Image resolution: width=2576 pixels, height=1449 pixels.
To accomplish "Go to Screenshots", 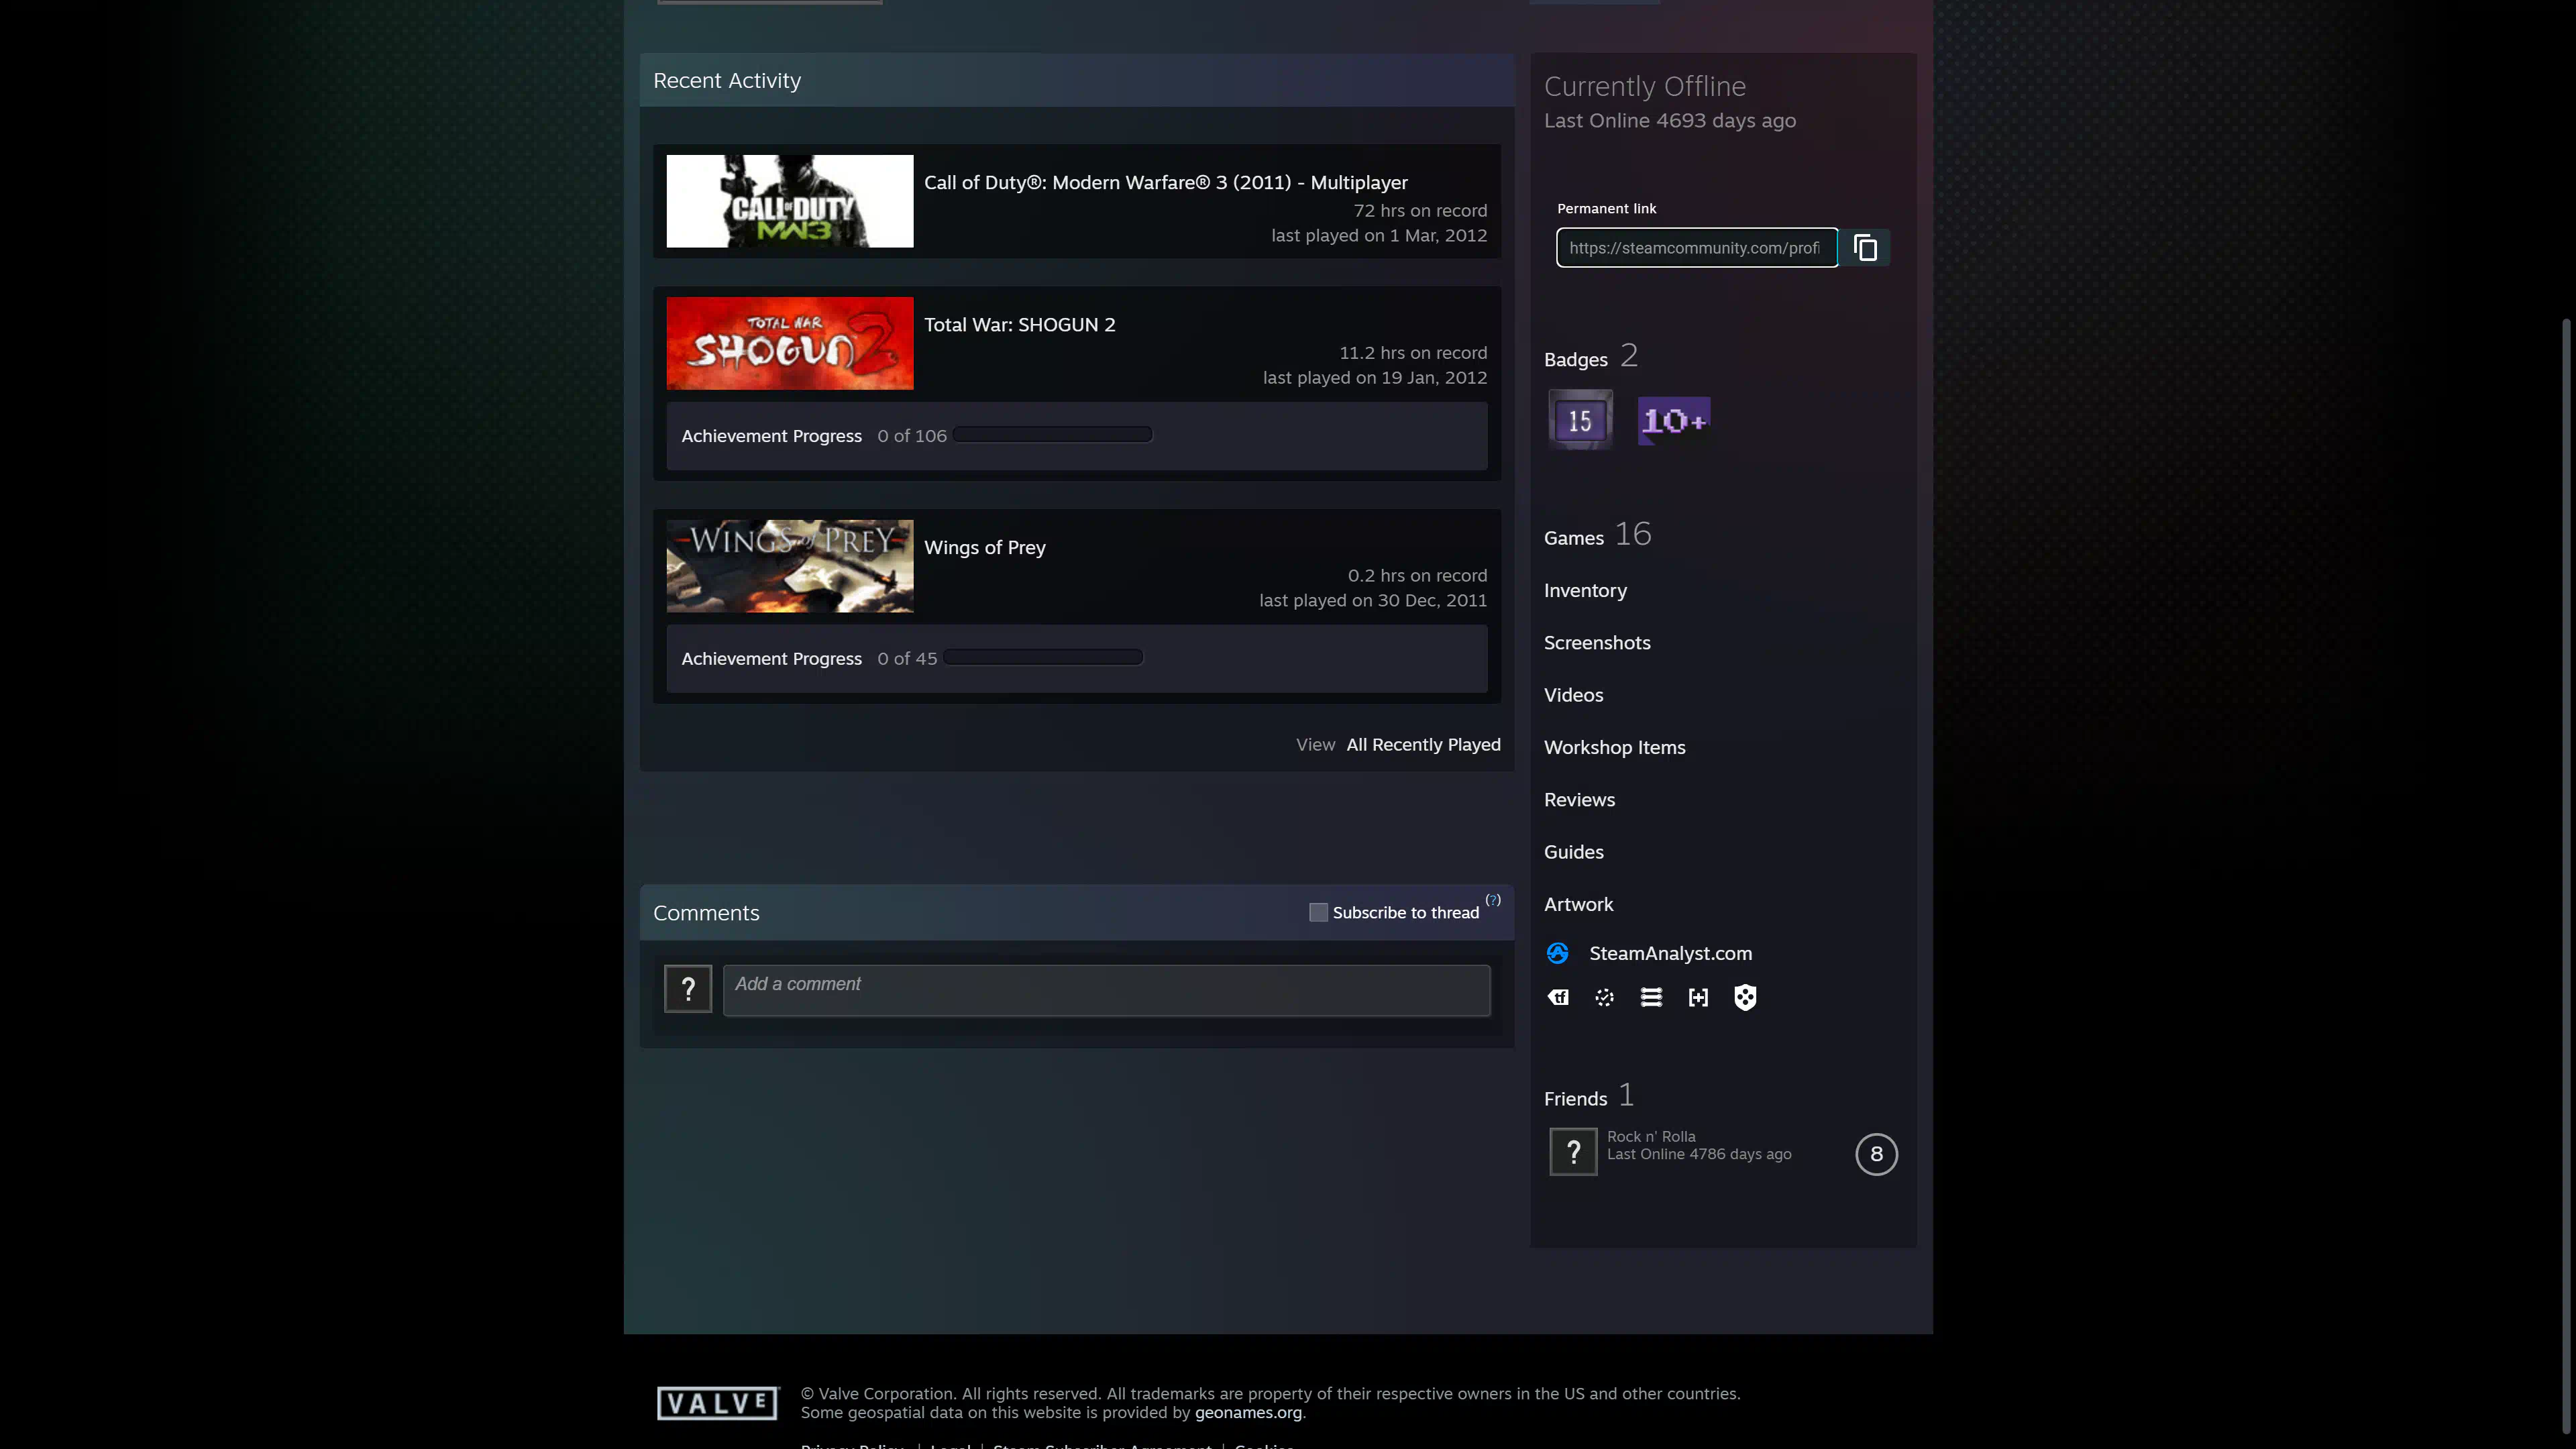I will tap(1597, 642).
